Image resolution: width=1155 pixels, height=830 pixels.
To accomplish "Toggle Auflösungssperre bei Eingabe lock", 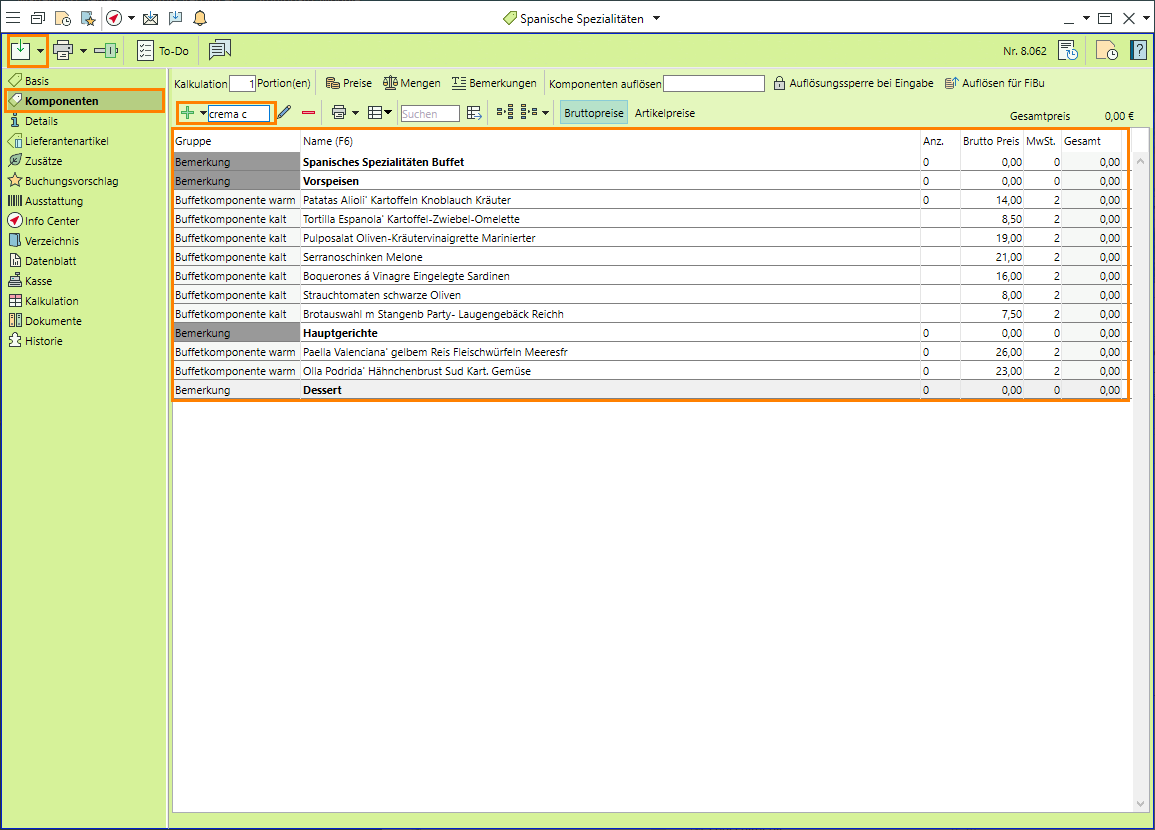I will click(x=853, y=84).
